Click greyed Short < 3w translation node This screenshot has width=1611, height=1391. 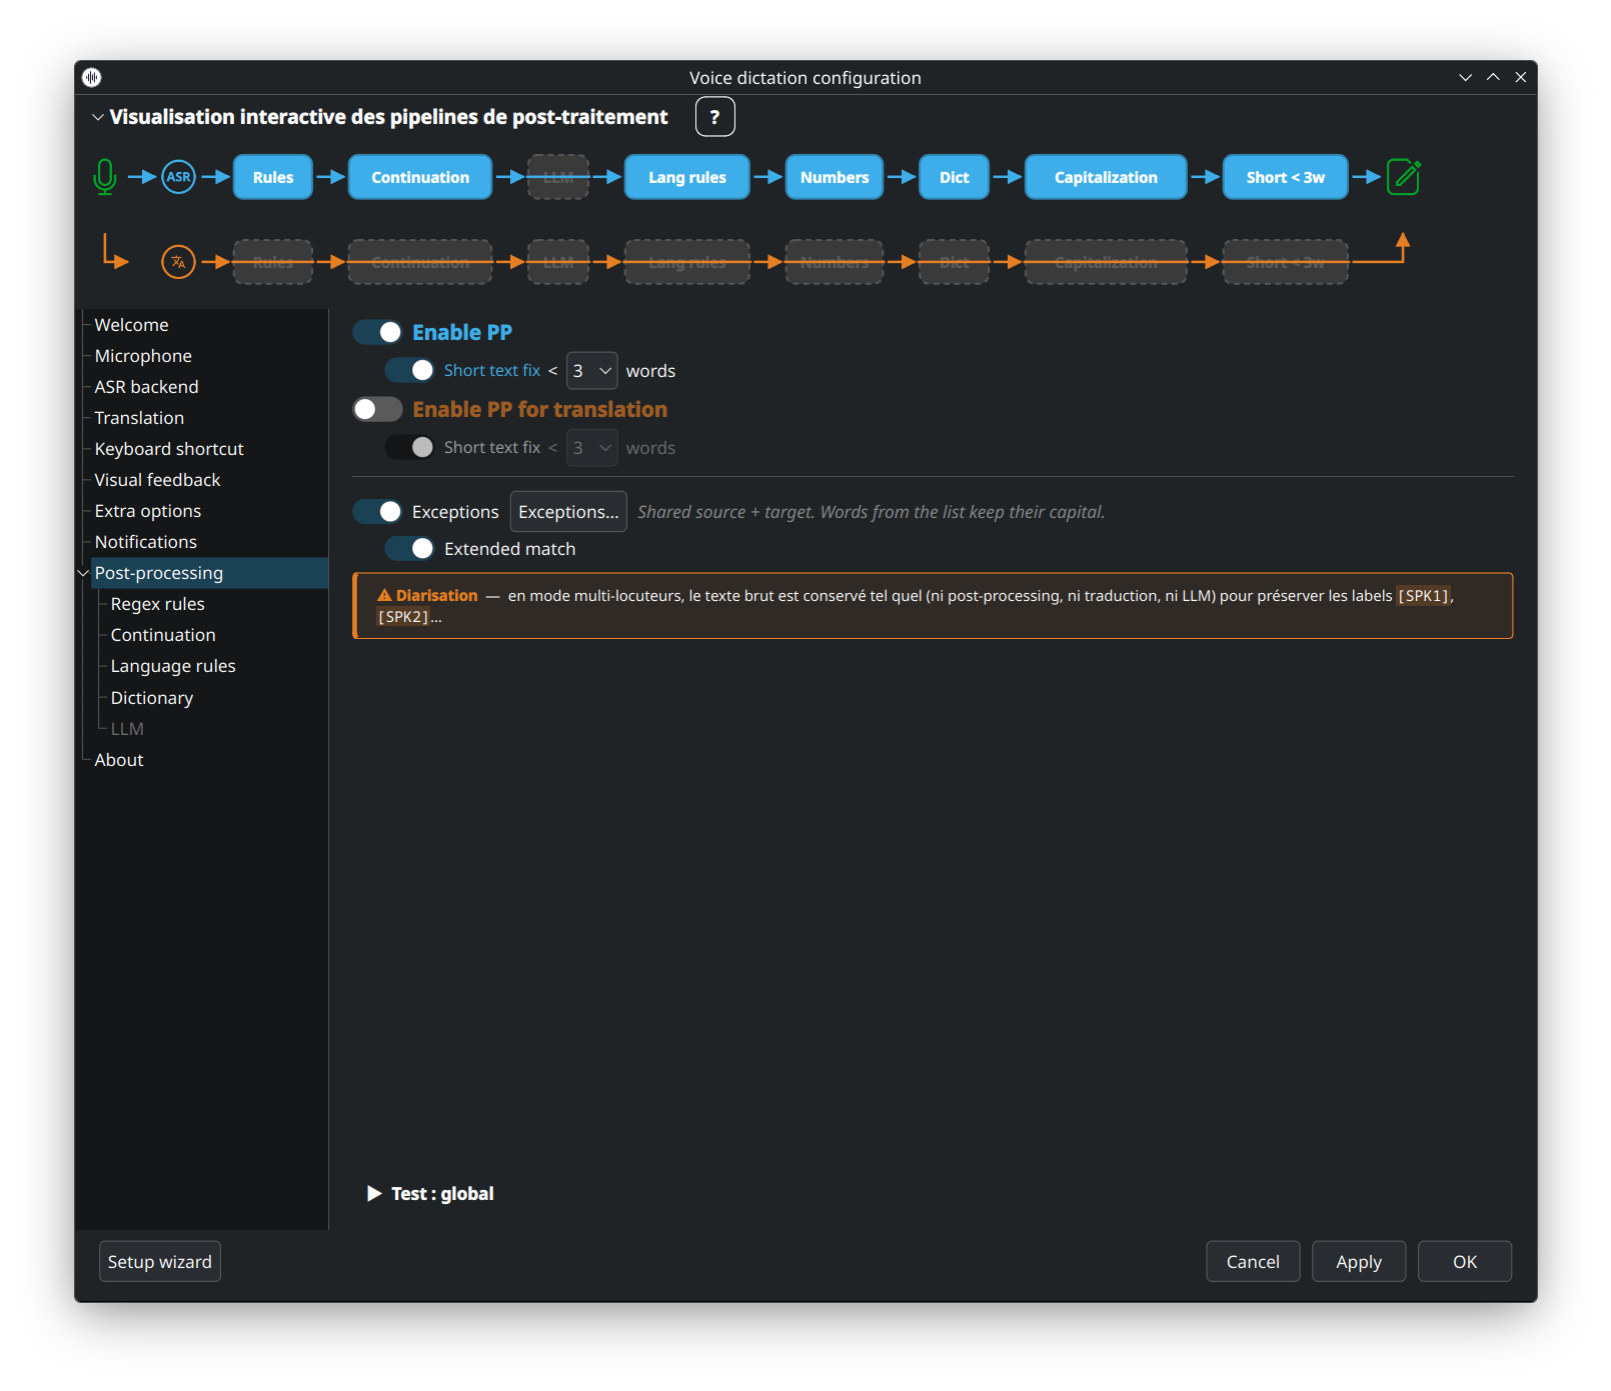click(x=1285, y=262)
